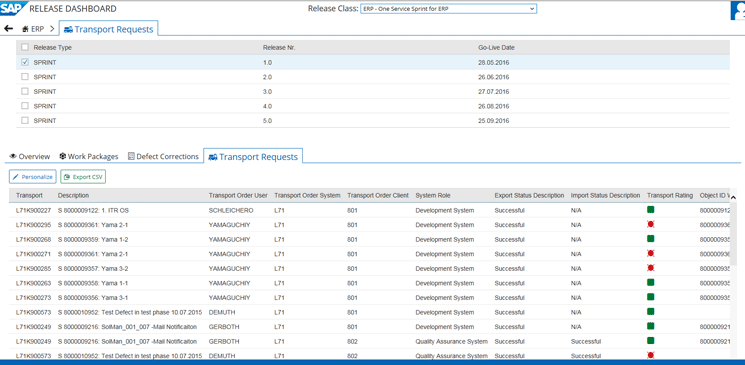Click rating icon for GERBOTH client 801 row
745x365 pixels.
click(650, 326)
